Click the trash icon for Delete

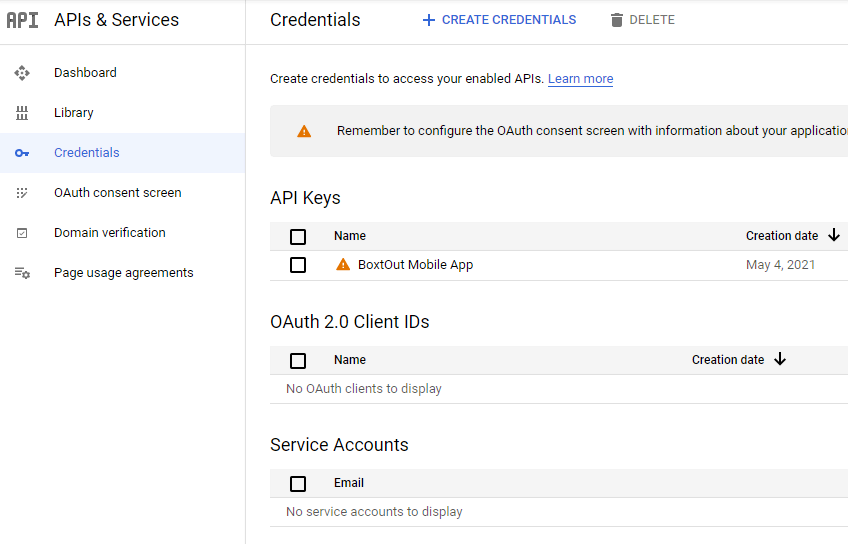click(x=617, y=20)
